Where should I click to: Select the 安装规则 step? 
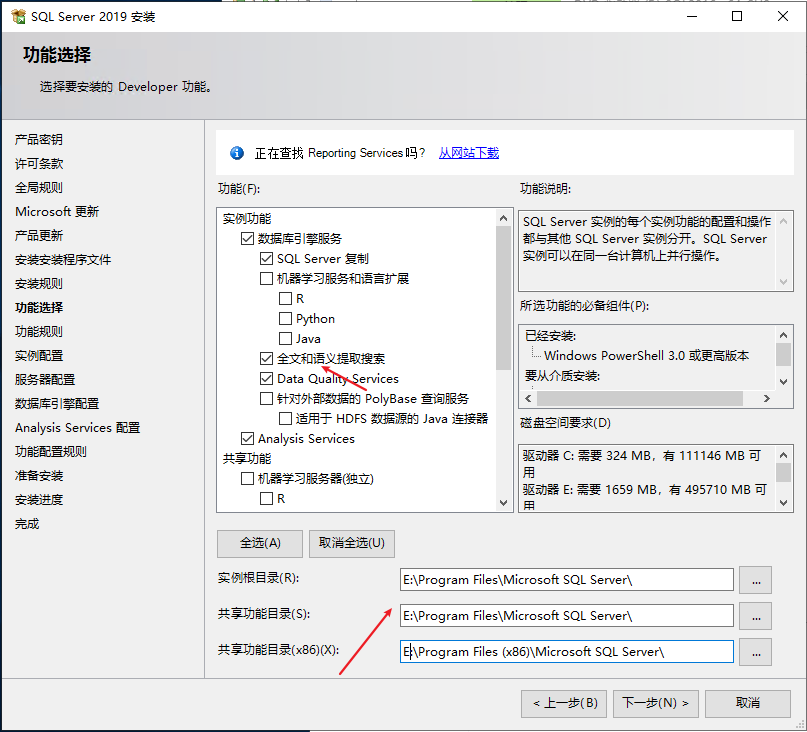pos(39,284)
